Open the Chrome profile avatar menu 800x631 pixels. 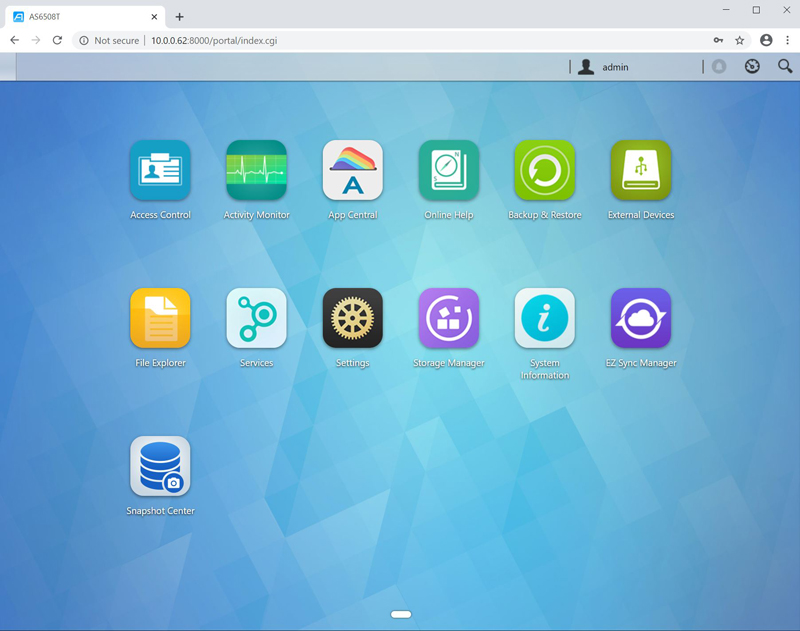click(x=766, y=40)
